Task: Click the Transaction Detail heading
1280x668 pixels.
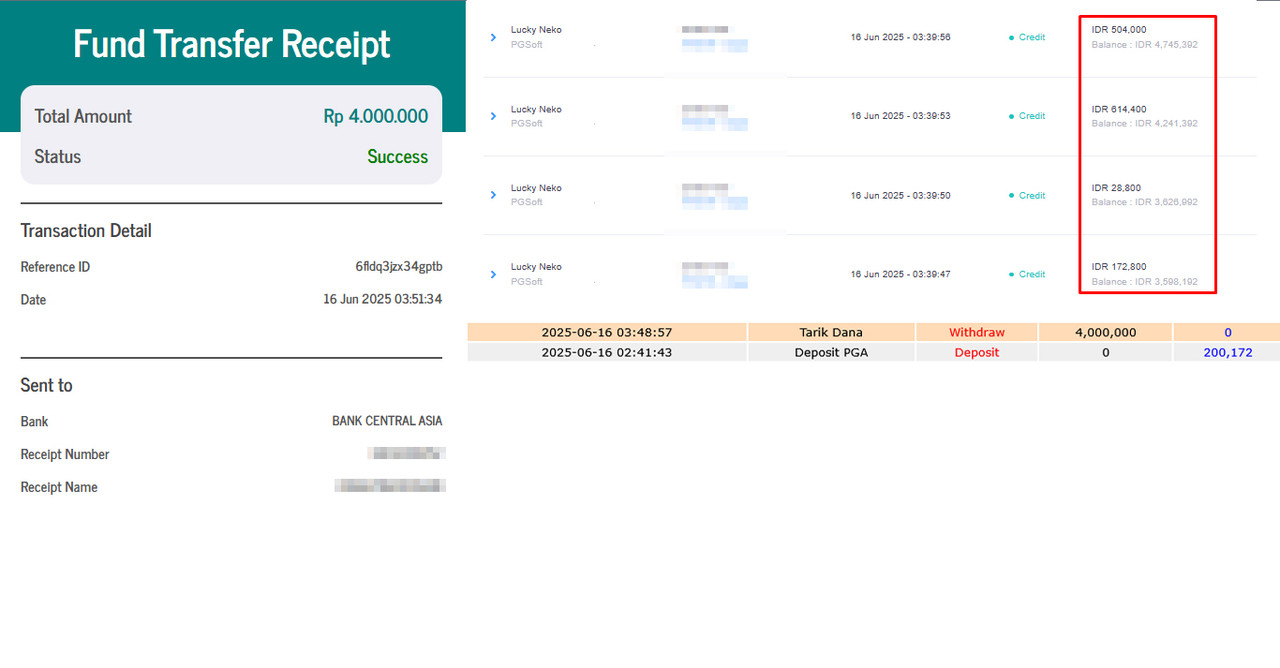Action: pyautogui.click(x=86, y=231)
